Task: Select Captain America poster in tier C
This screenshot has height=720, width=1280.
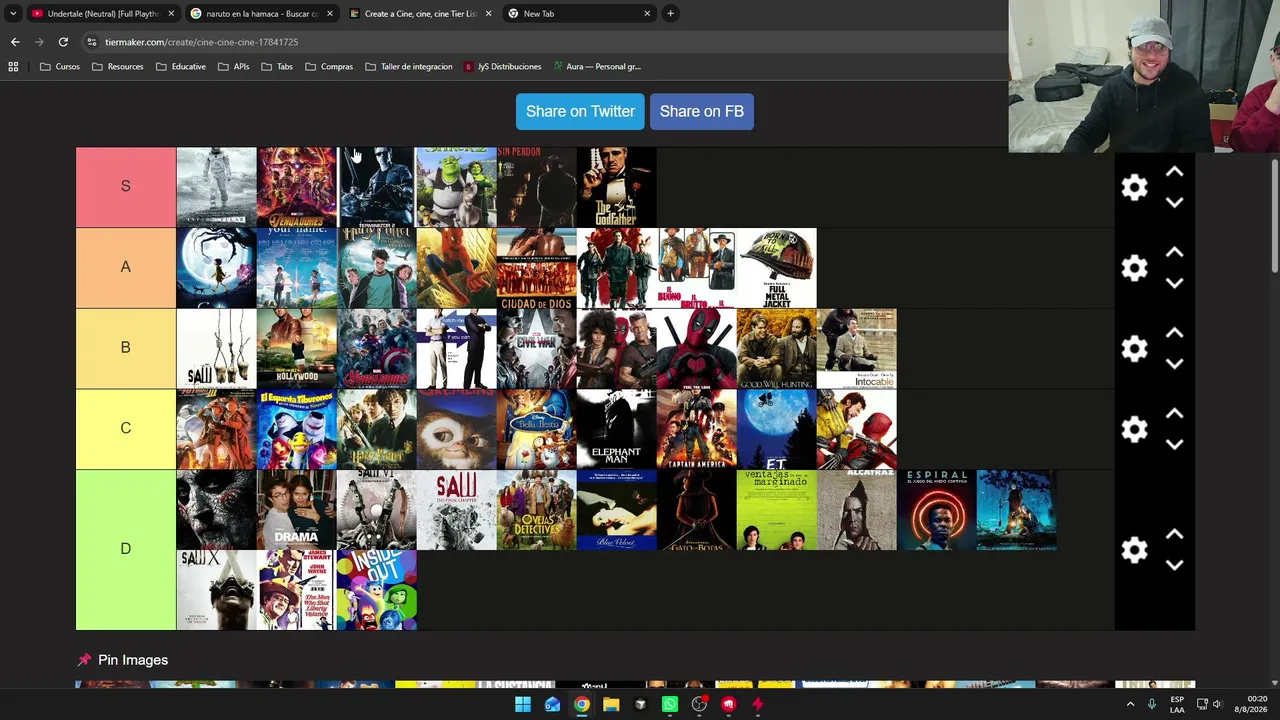Action: 697,429
